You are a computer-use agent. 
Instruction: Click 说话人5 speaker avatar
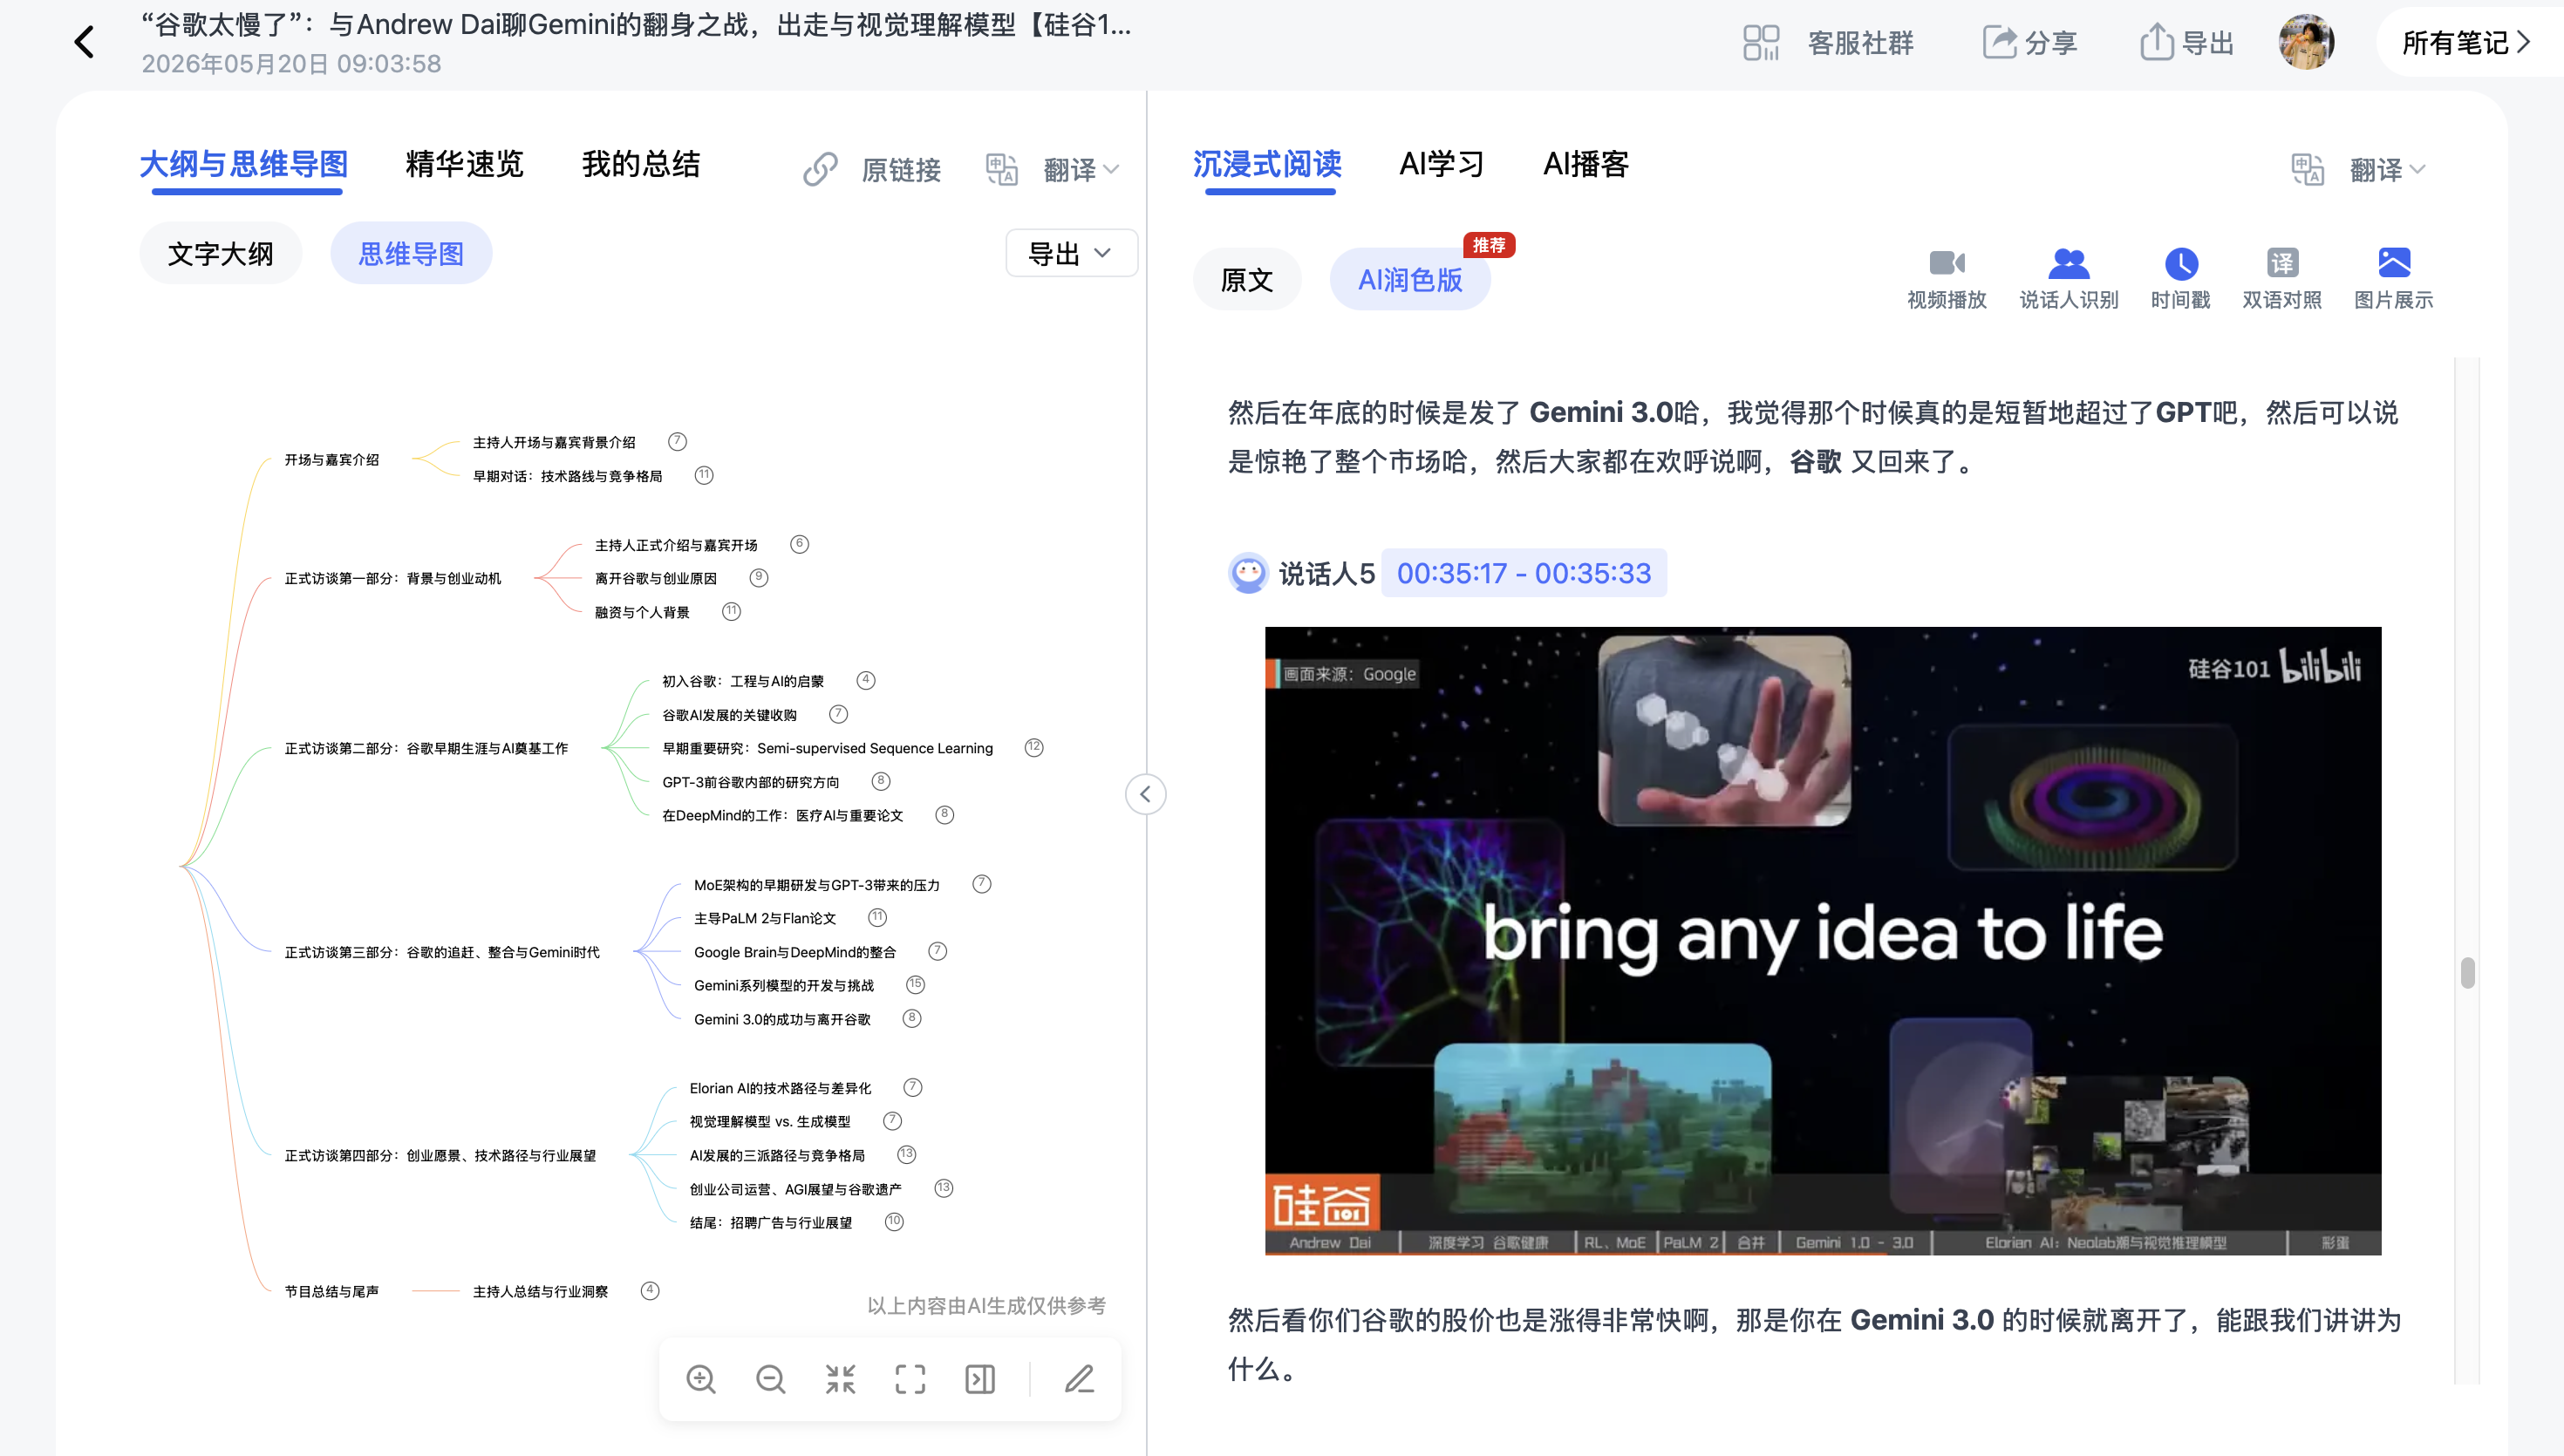pyautogui.click(x=1248, y=573)
